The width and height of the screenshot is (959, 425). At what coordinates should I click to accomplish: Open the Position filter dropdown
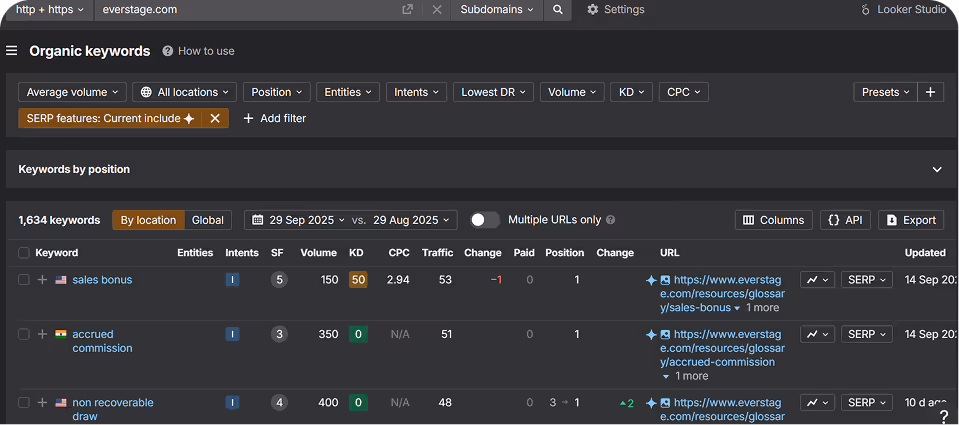click(x=276, y=92)
